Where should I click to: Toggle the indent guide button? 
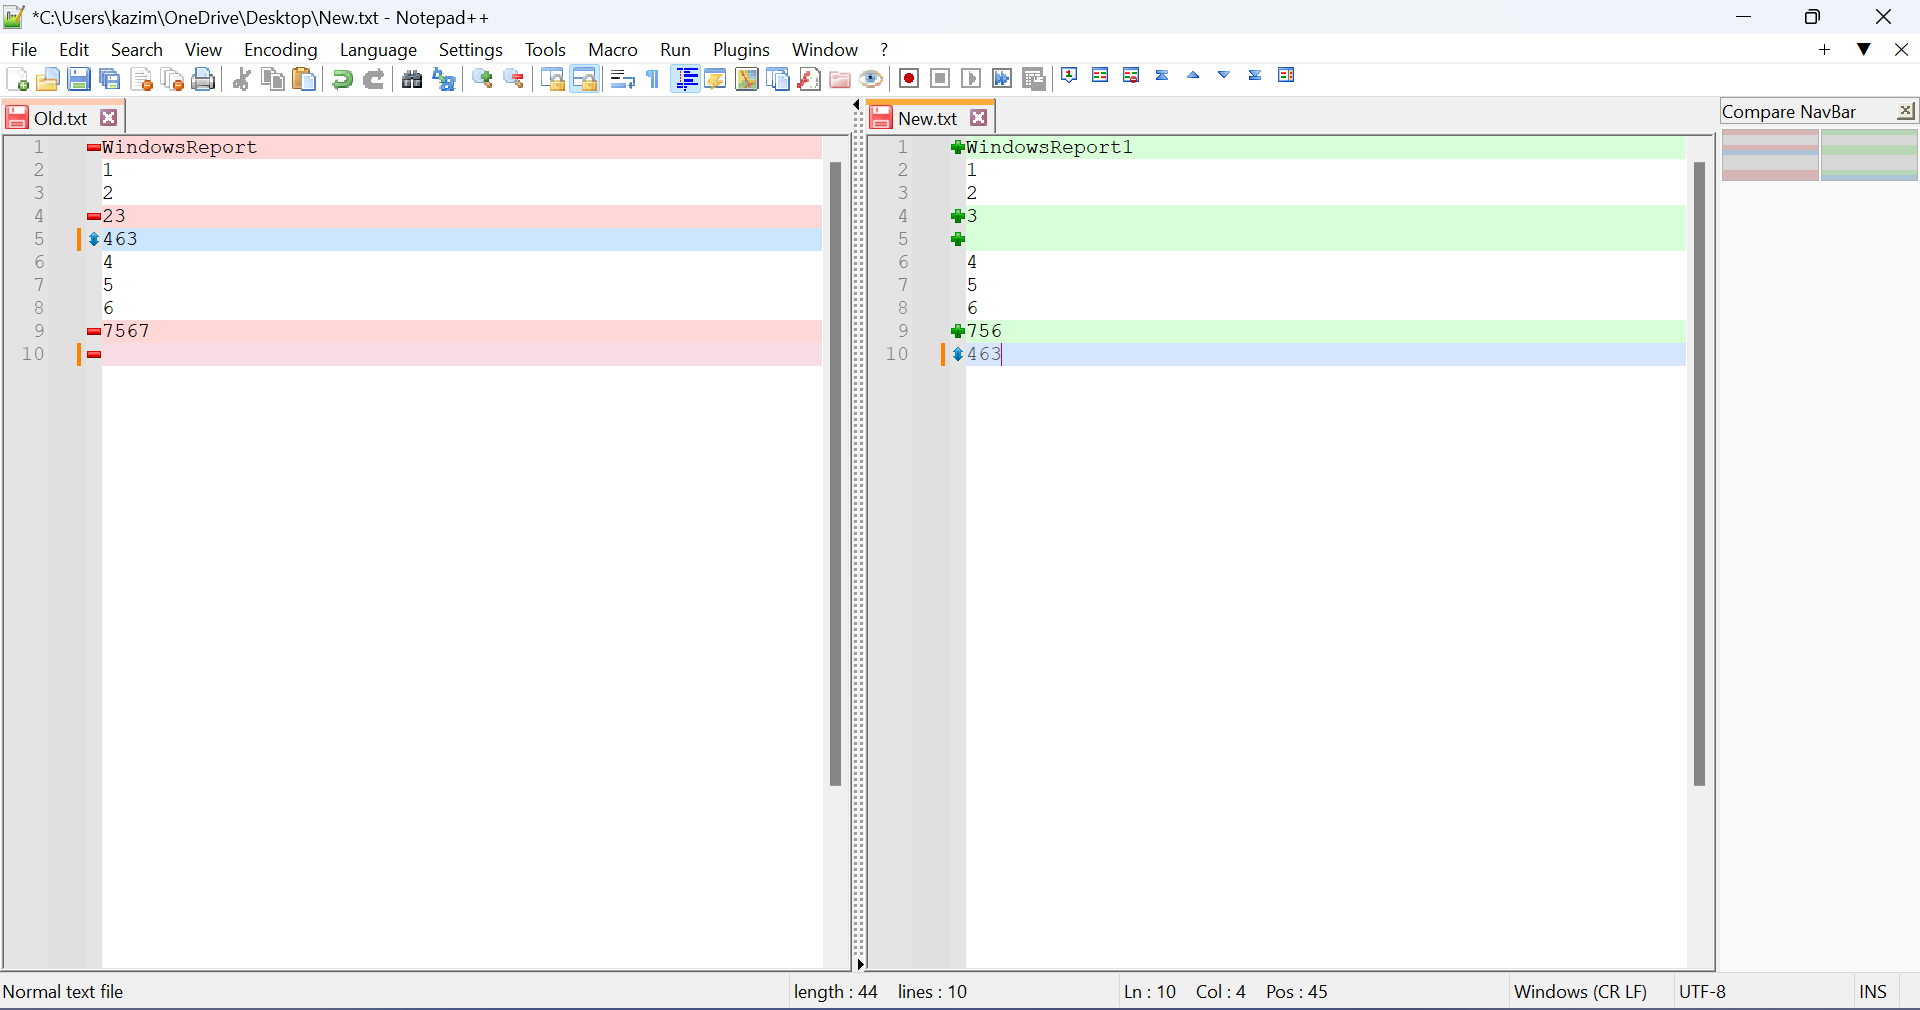click(685, 79)
